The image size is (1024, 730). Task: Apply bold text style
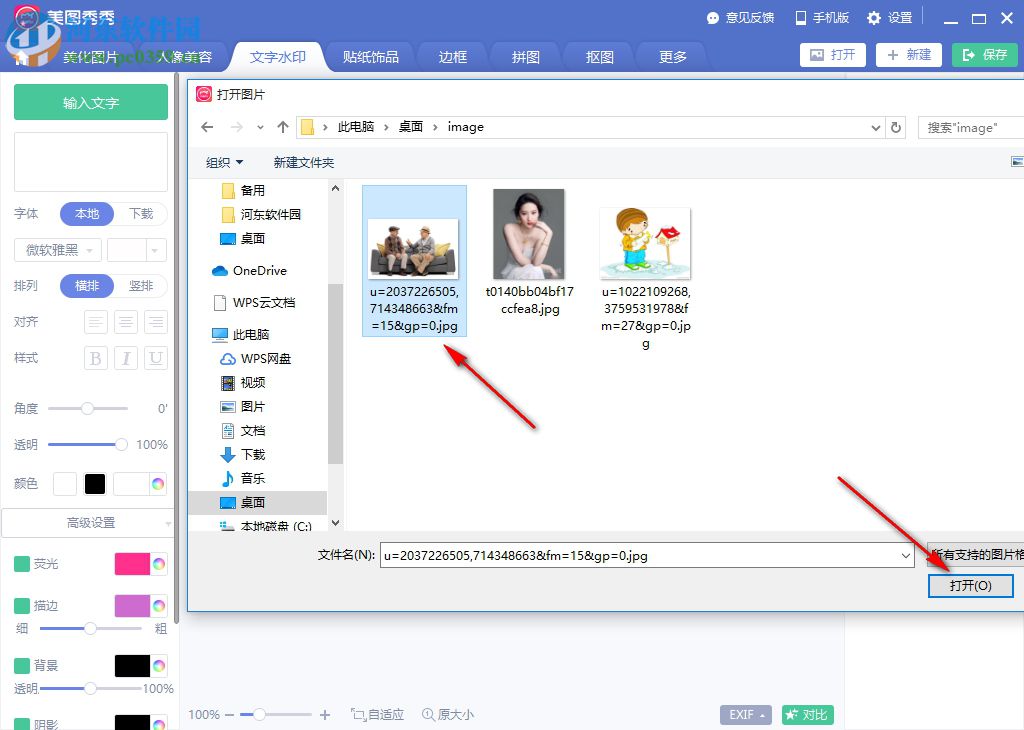pyautogui.click(x=95, y=358)
